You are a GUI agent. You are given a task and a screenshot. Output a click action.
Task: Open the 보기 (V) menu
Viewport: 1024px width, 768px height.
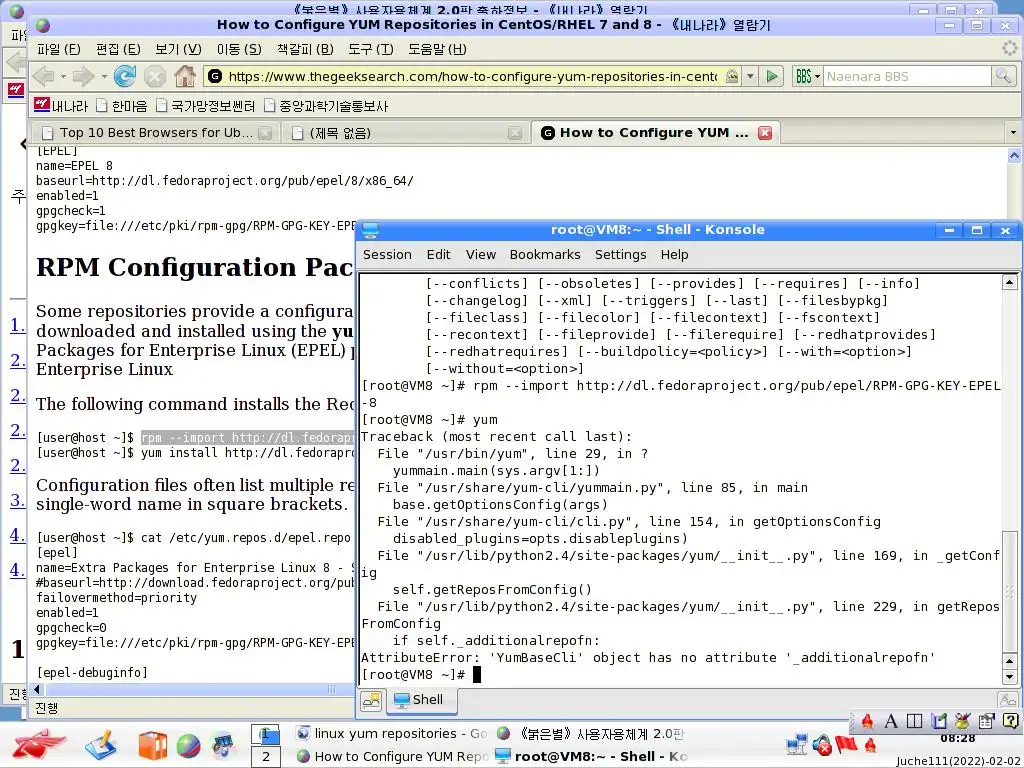pyautogui.click(x=178, y=49)
